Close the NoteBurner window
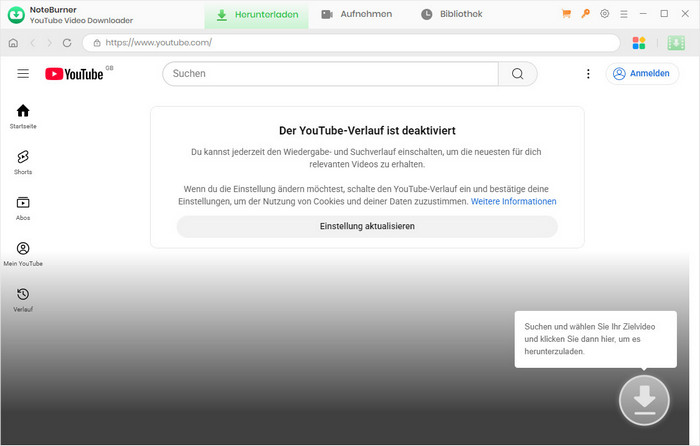700x446 pixels. [685, 14]
